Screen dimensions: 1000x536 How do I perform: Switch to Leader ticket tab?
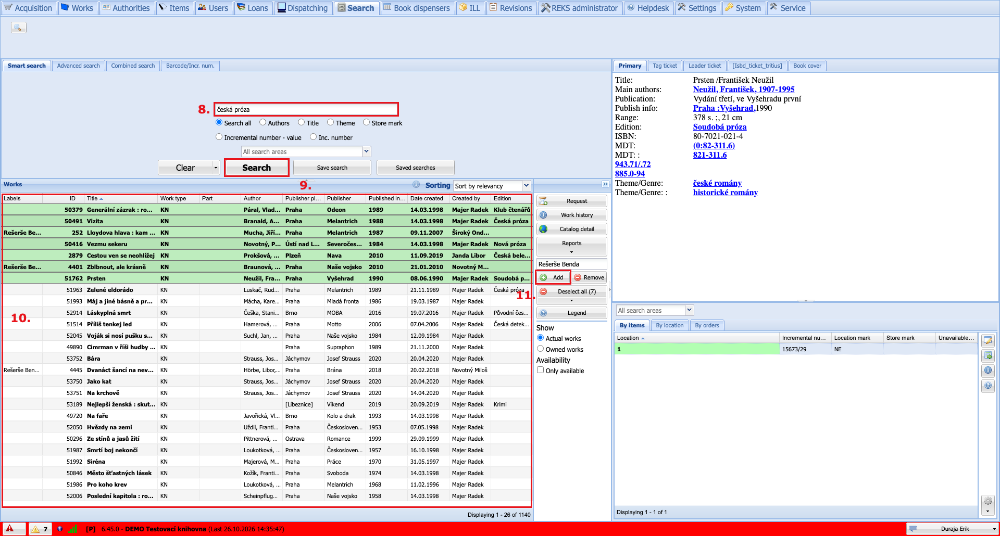[705, 66]
